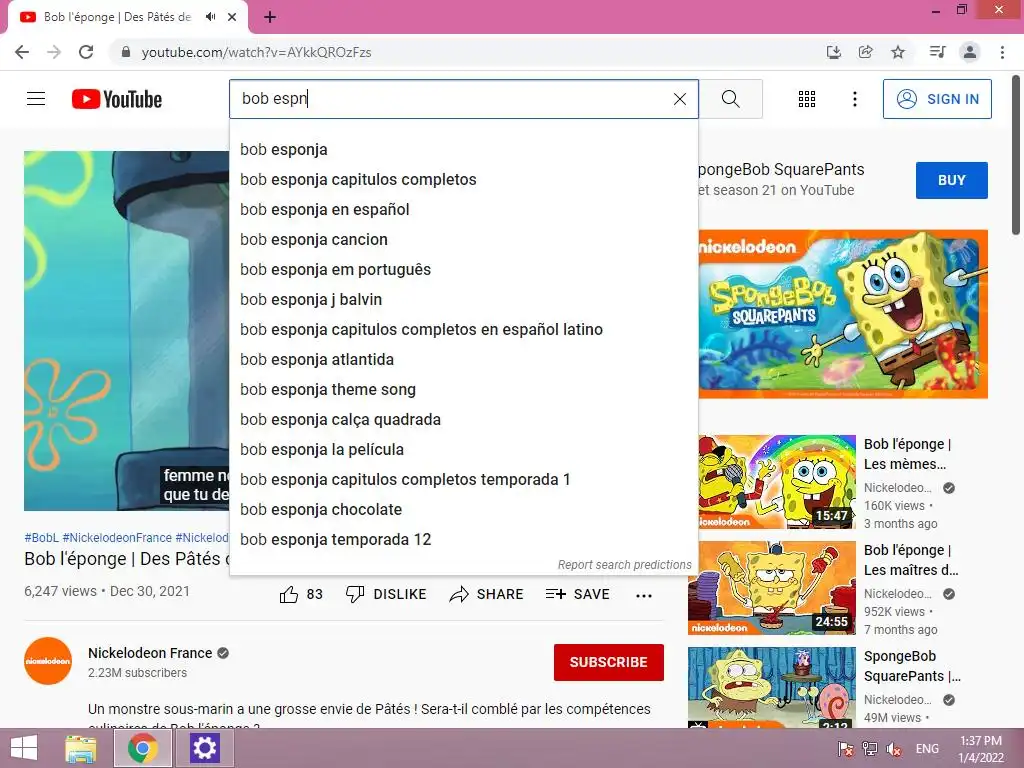Click inside the YouTube search field

(464, 99)
